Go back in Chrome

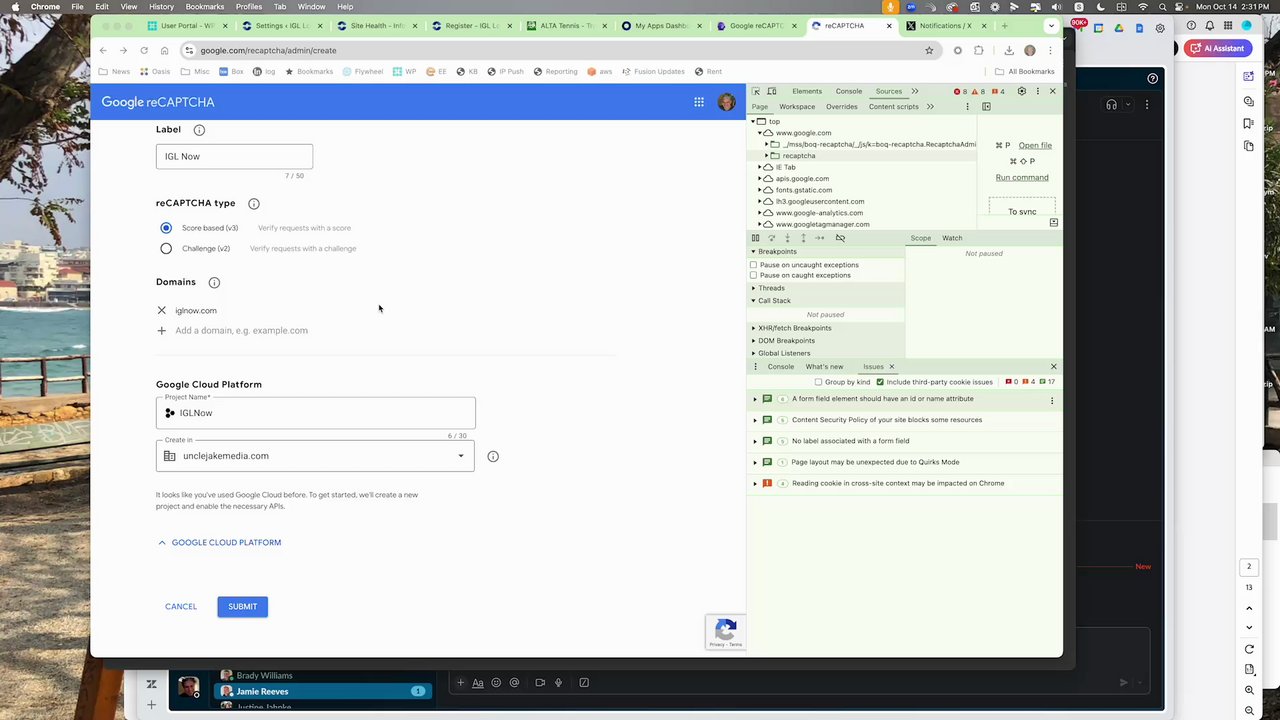[102, 50]
